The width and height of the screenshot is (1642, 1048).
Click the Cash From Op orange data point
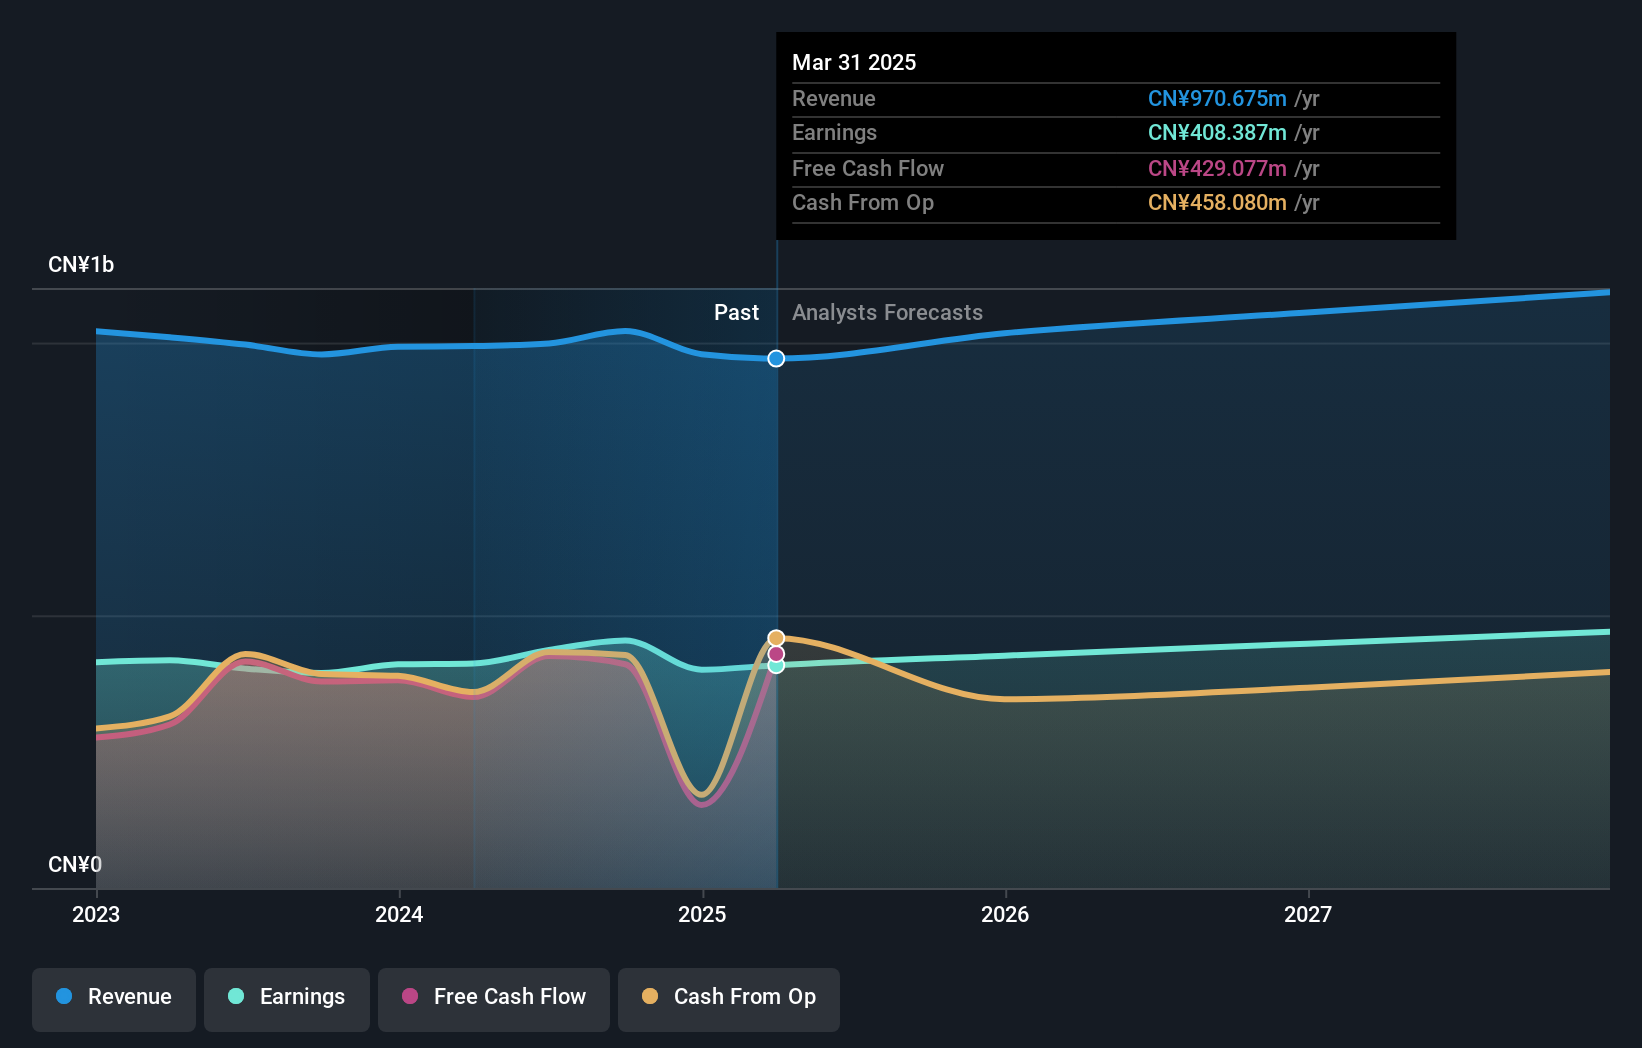tap(776, 638)
